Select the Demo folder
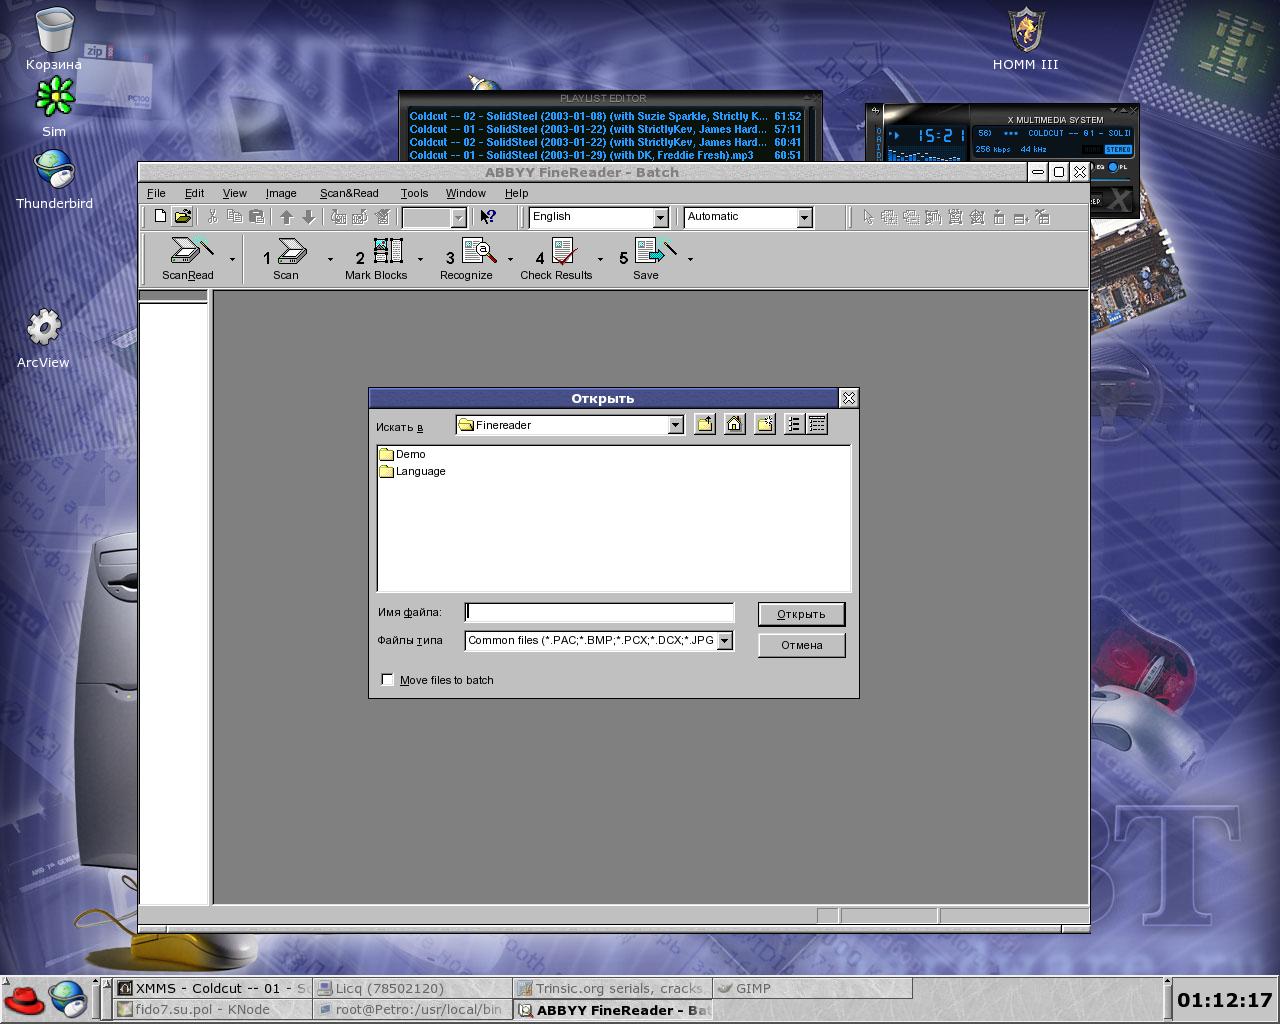This screenshot has height=1024, width=1280. pos(409,454)
